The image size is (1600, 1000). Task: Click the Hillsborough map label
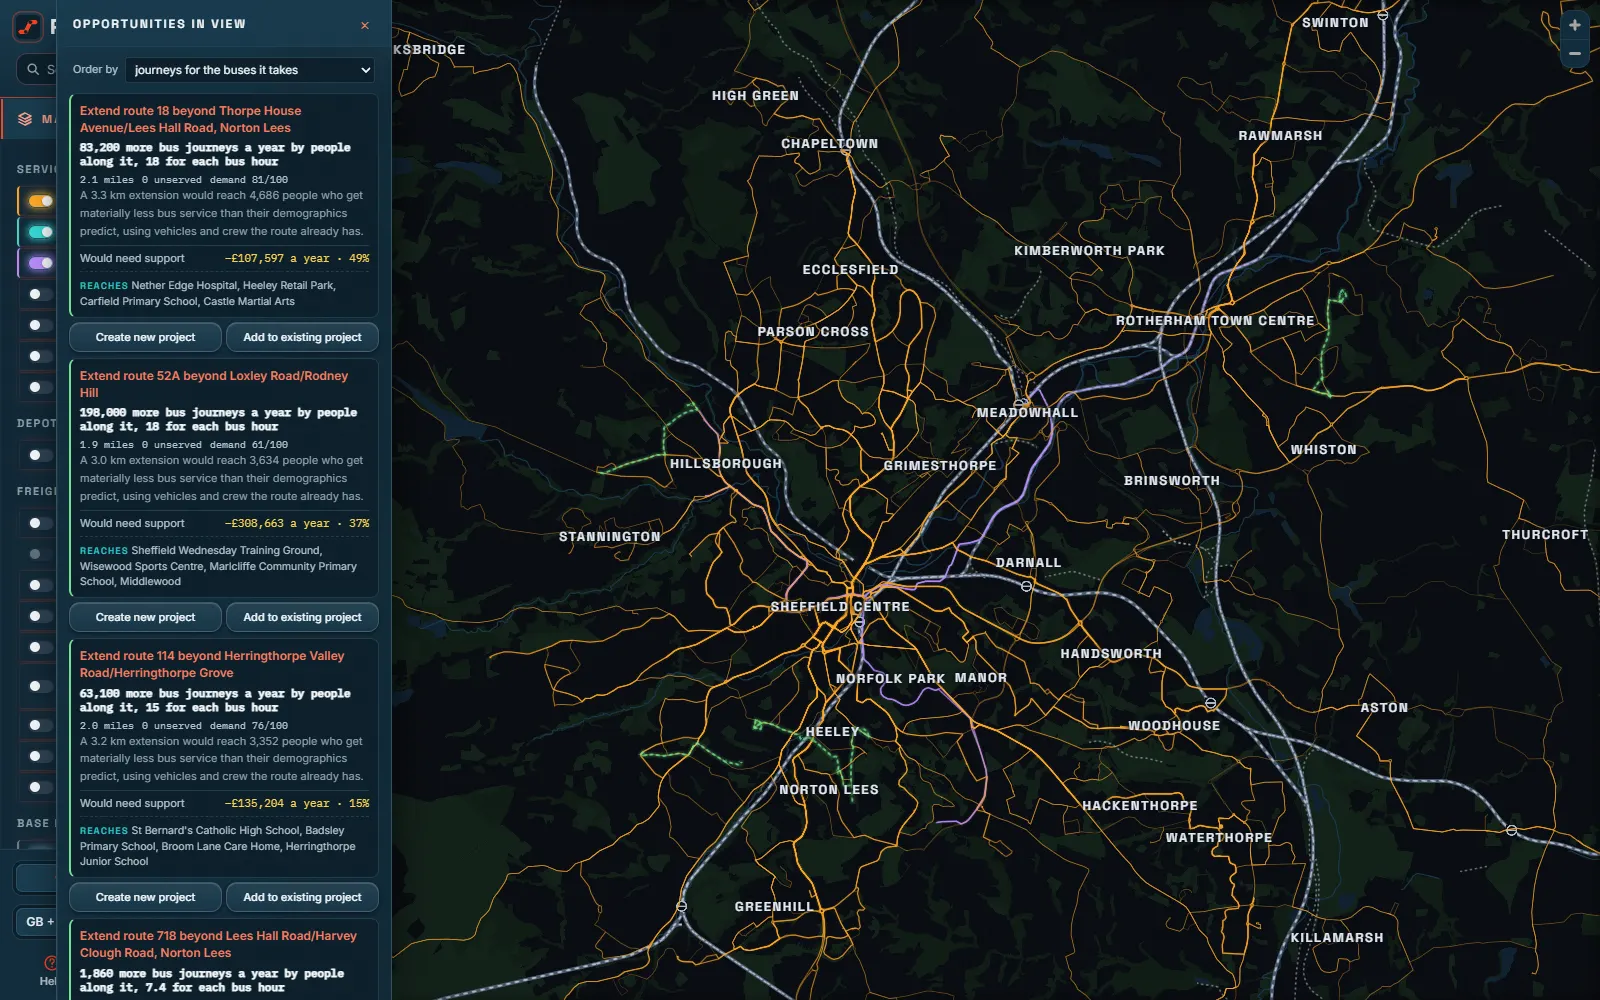[726, 464]
